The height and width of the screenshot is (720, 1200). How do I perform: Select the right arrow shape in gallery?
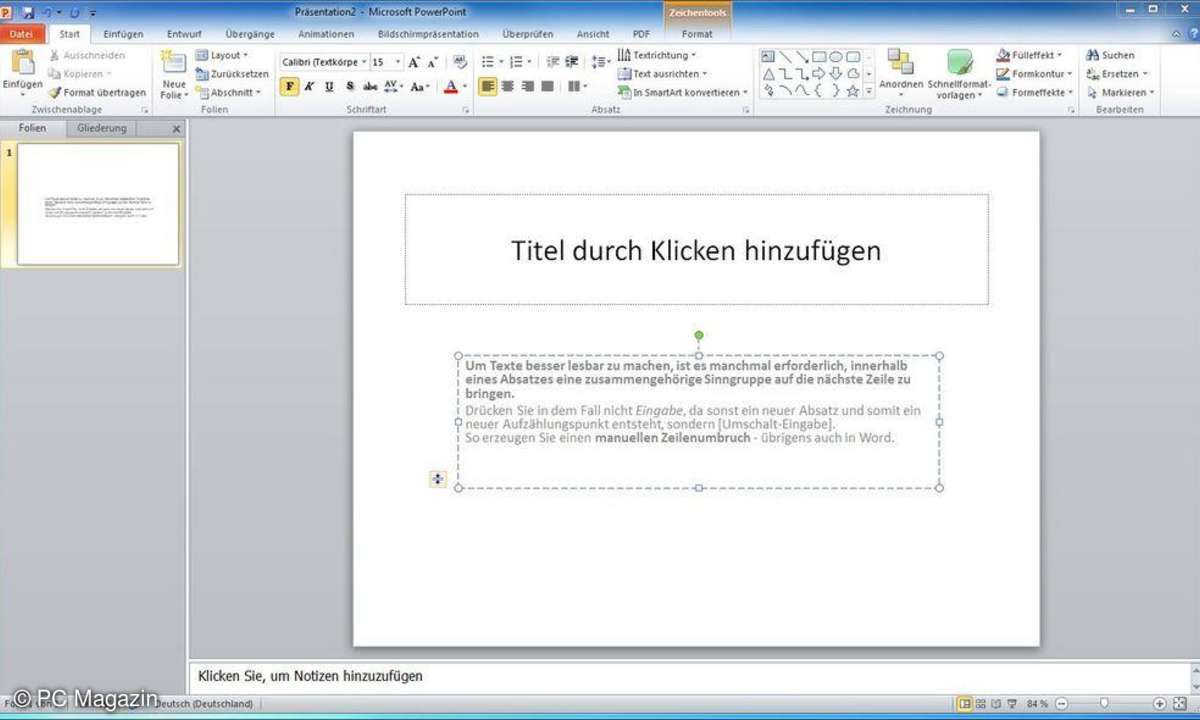pos(819,74)
